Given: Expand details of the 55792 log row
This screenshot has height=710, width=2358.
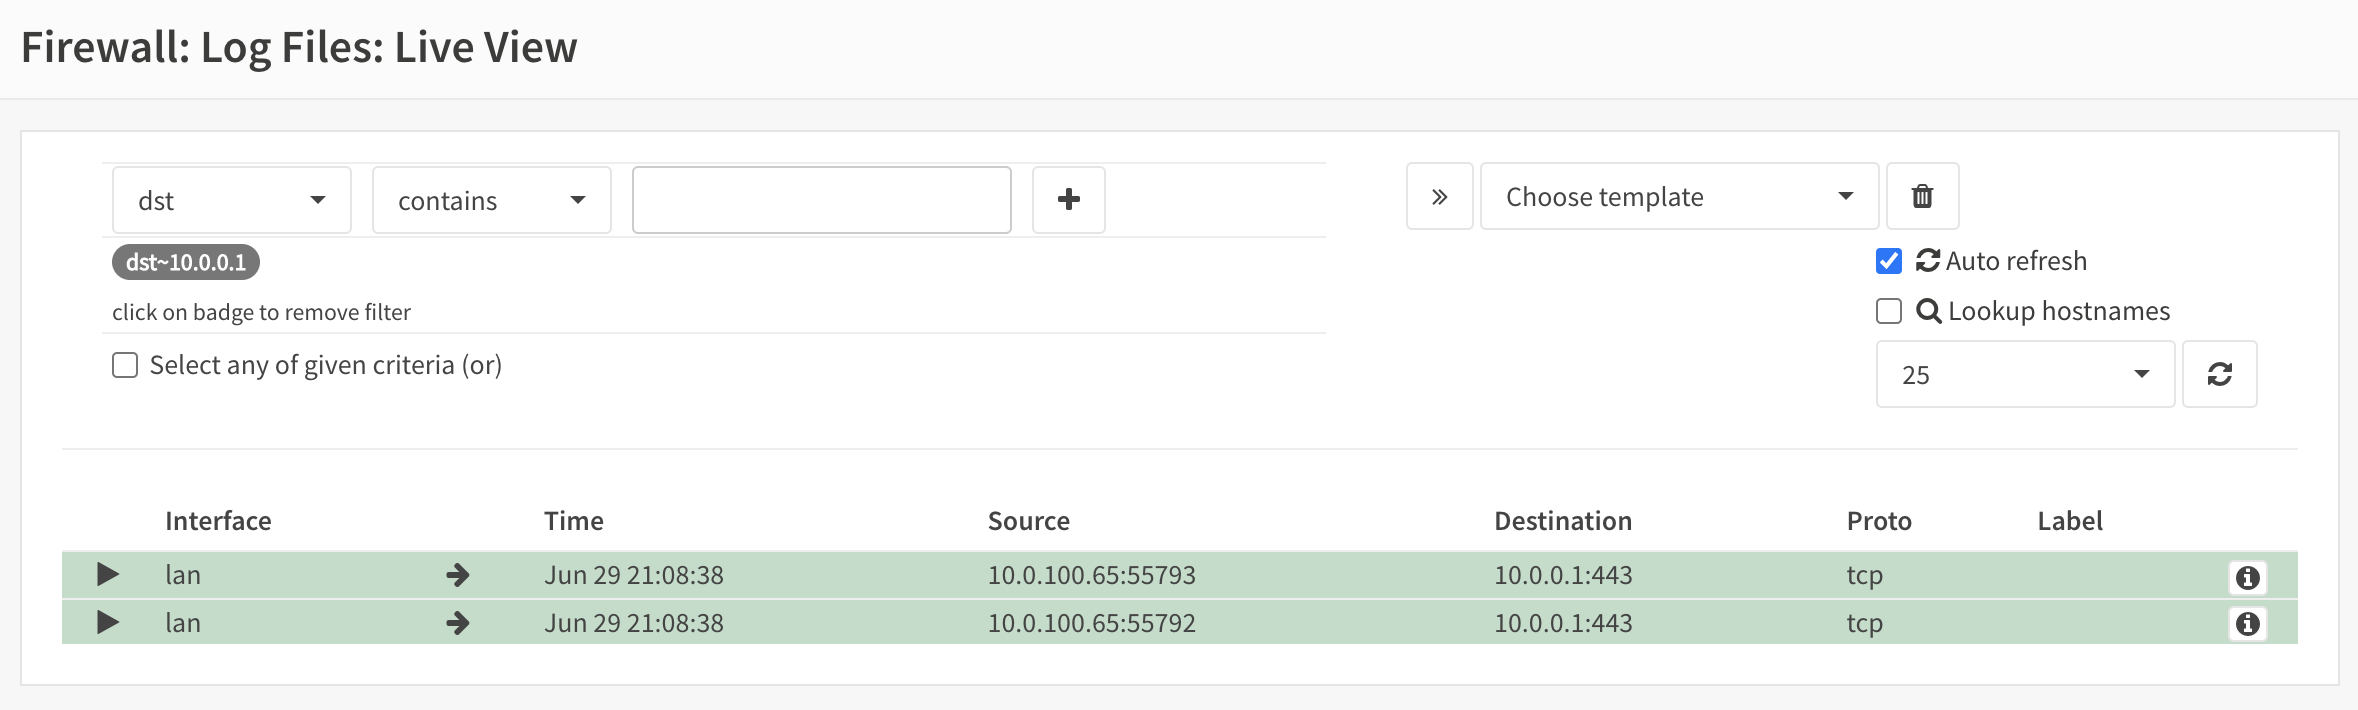Looking at the screenshot, I should coord(108,623).
